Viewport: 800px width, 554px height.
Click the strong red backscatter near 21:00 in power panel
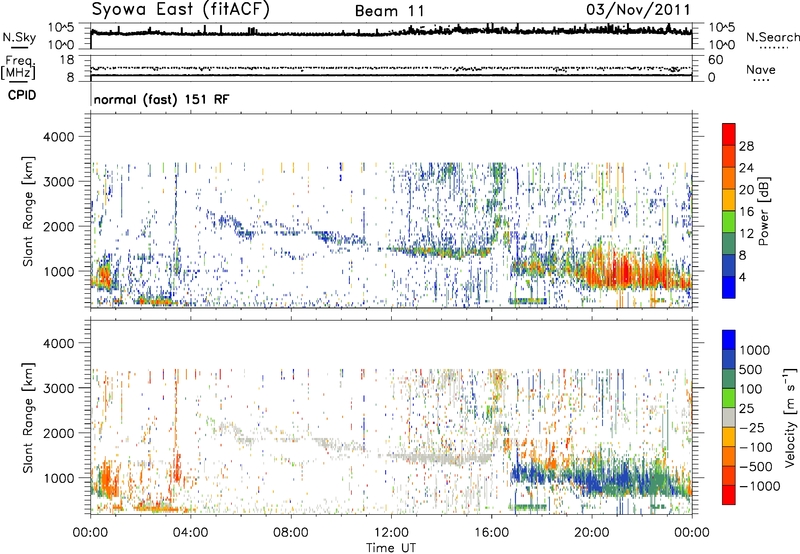click(x=622, y=270)
